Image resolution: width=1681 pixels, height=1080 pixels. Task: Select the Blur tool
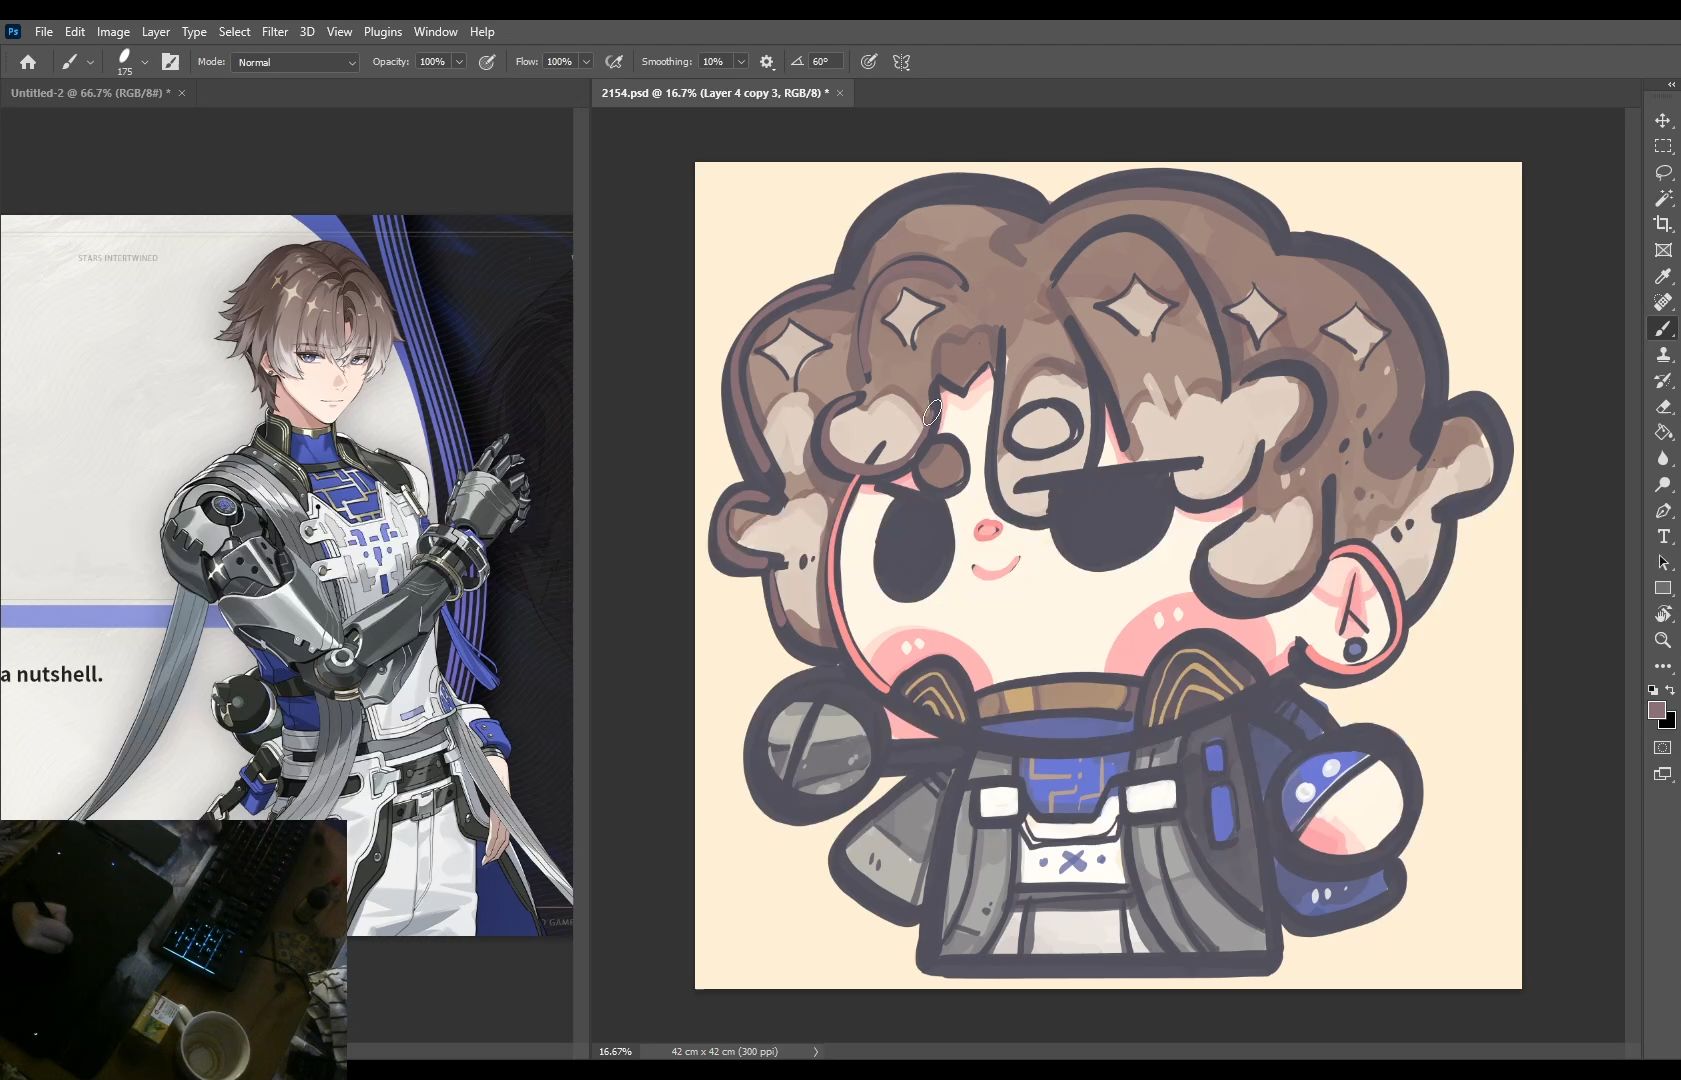1663,458
